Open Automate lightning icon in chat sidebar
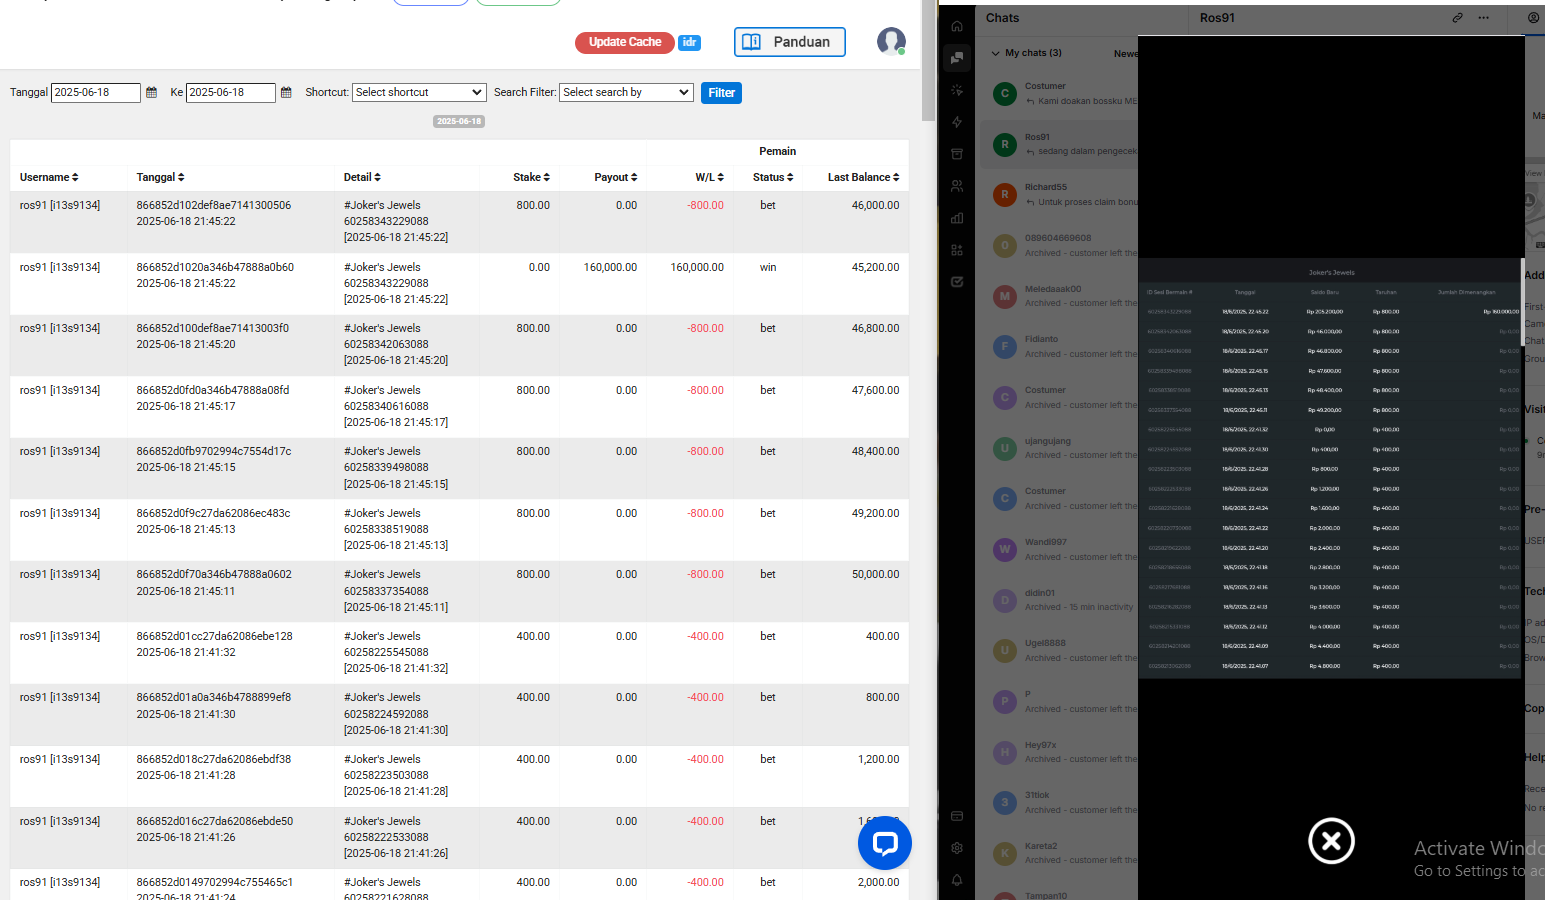This screenshot has height=900, width=1545. pyautogui.click(x=957, y=122)
